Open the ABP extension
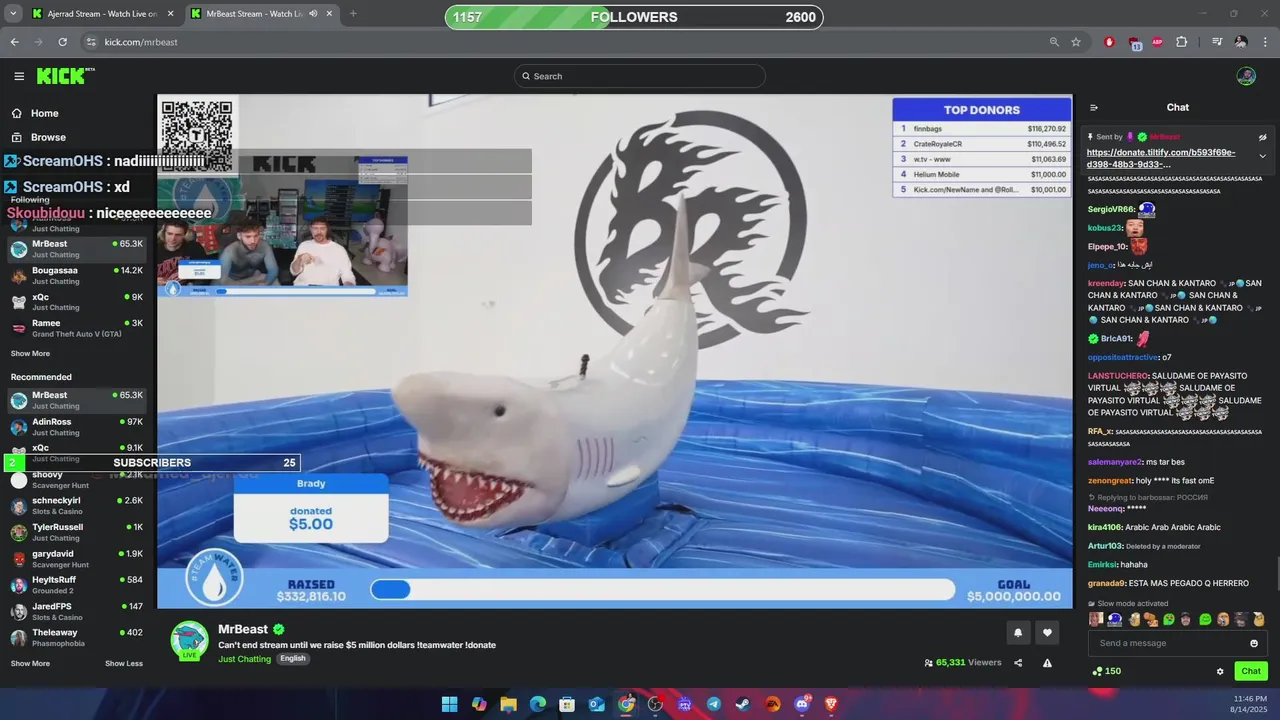The height and width of the screenshot is (720, 1280). tap(1159, 42)
